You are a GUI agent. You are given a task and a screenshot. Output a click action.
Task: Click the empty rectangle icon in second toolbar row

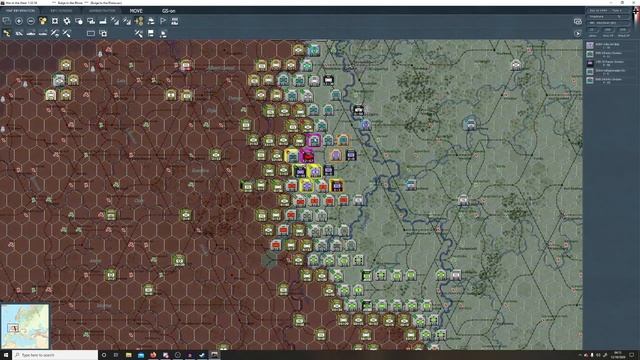91,33
